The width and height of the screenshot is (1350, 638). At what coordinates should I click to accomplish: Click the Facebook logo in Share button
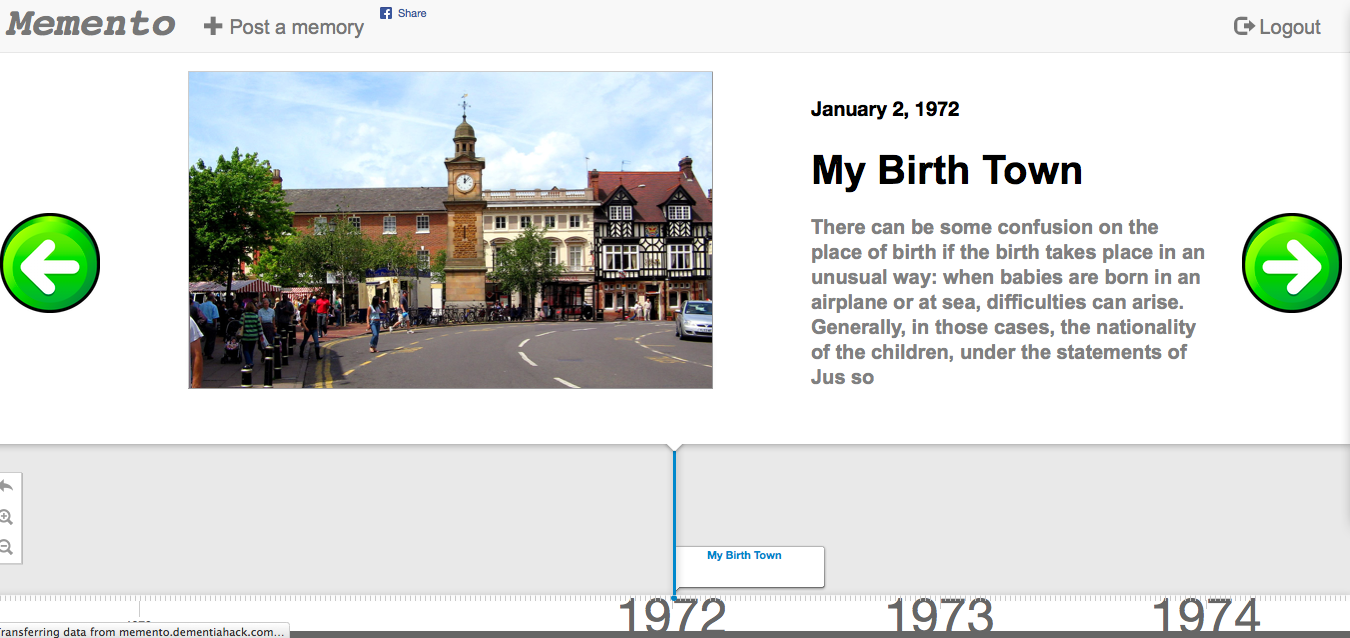(x=386, y=13)
